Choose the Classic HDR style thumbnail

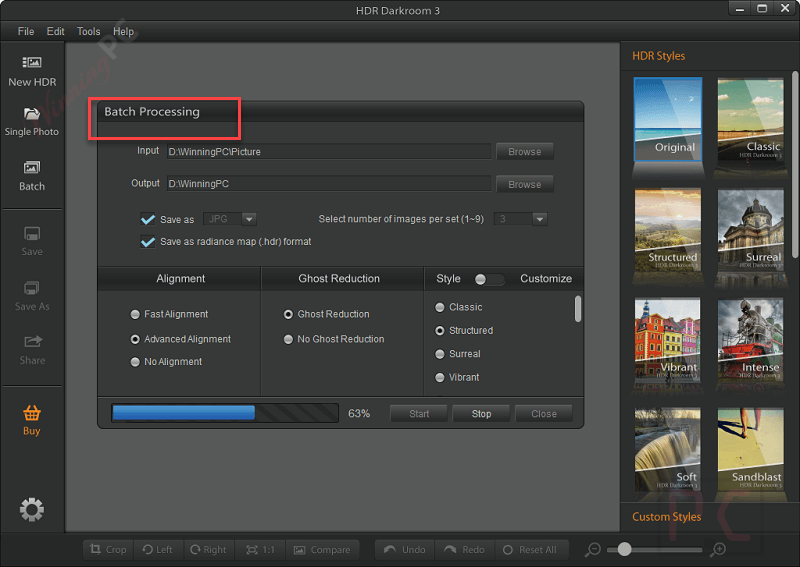click(751, 119)
